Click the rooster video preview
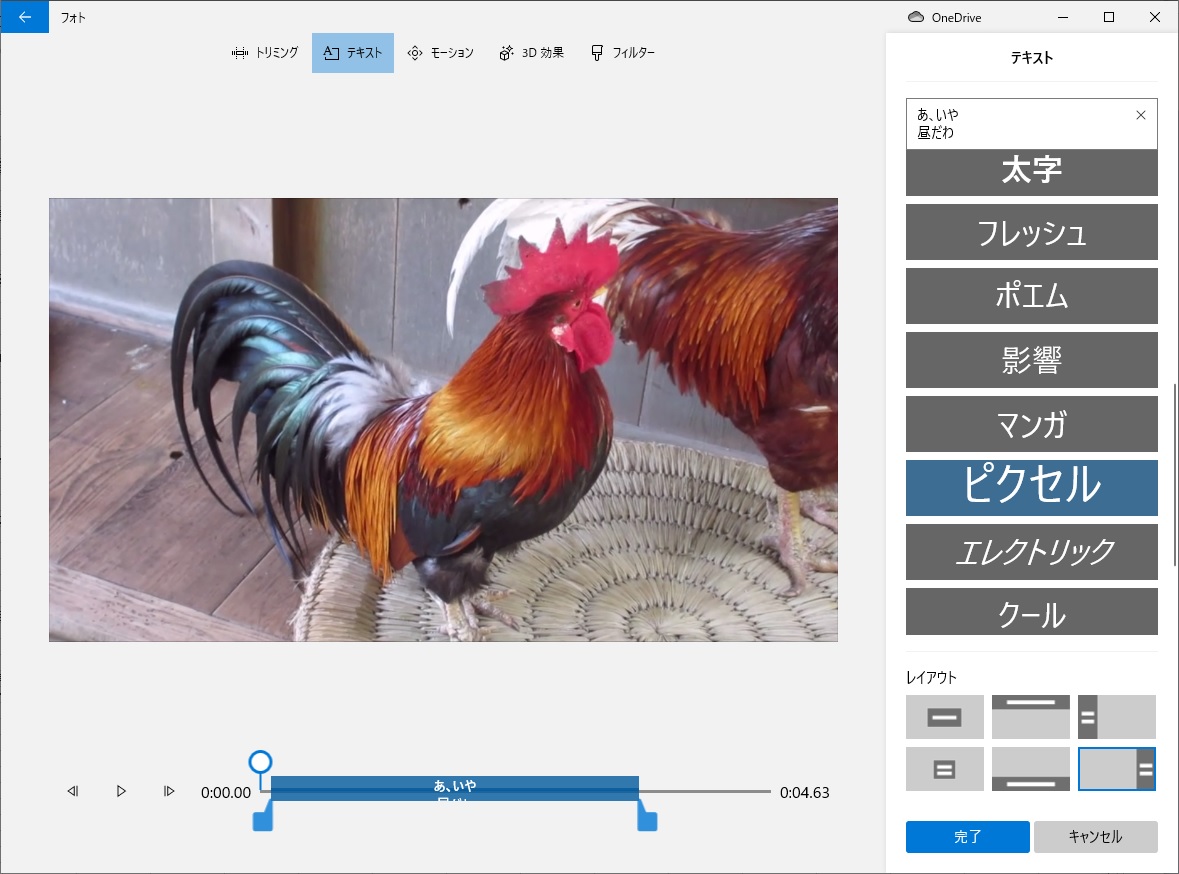The width and height of the screenshot is (1179, 874). click(444, 420)
